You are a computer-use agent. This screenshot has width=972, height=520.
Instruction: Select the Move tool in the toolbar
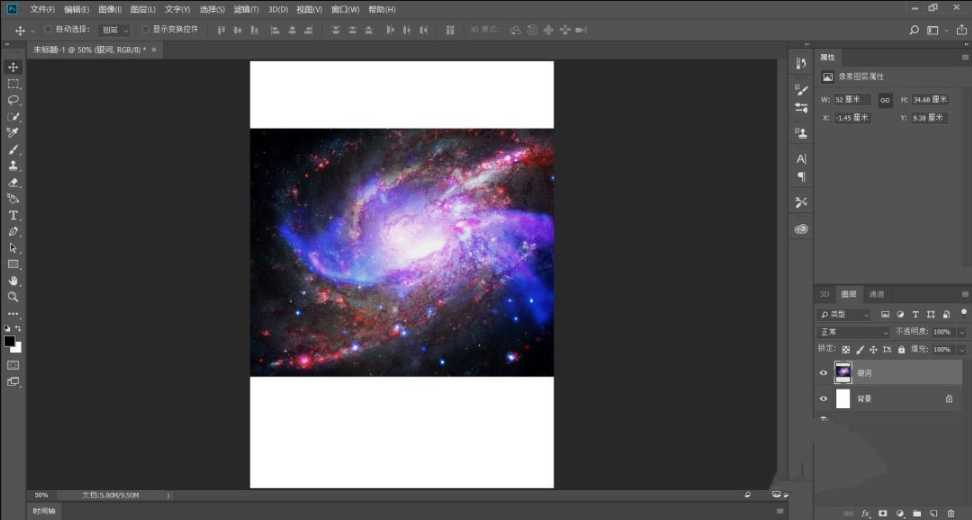click(x=14, y=67)
